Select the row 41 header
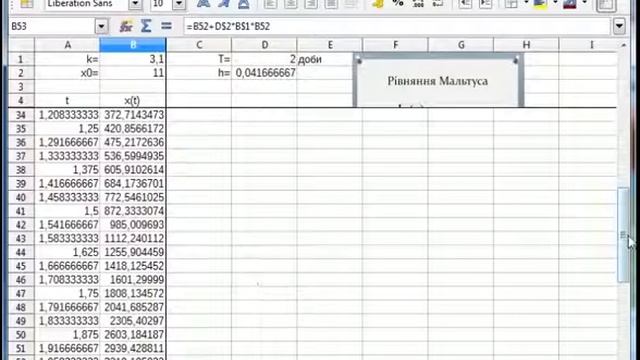640x360 pixels. click(x=21, y=211)
